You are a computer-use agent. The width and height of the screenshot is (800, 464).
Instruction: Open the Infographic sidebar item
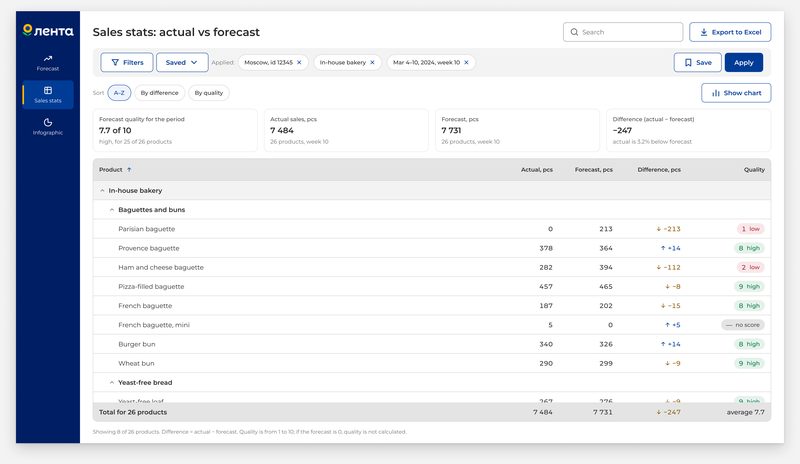pyautogui.click(x=48, y=126)
